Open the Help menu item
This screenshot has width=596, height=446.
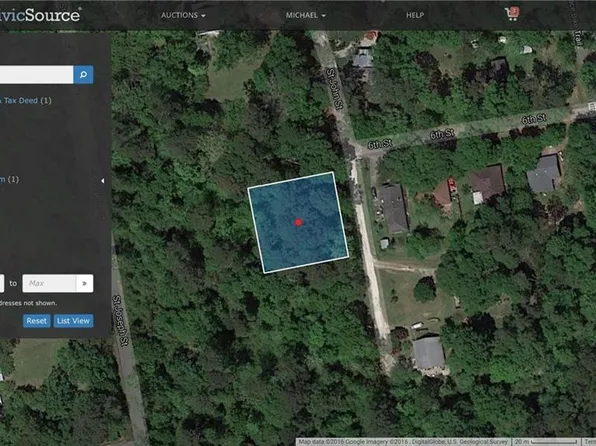pyautogui.click(x=415, y=15)
